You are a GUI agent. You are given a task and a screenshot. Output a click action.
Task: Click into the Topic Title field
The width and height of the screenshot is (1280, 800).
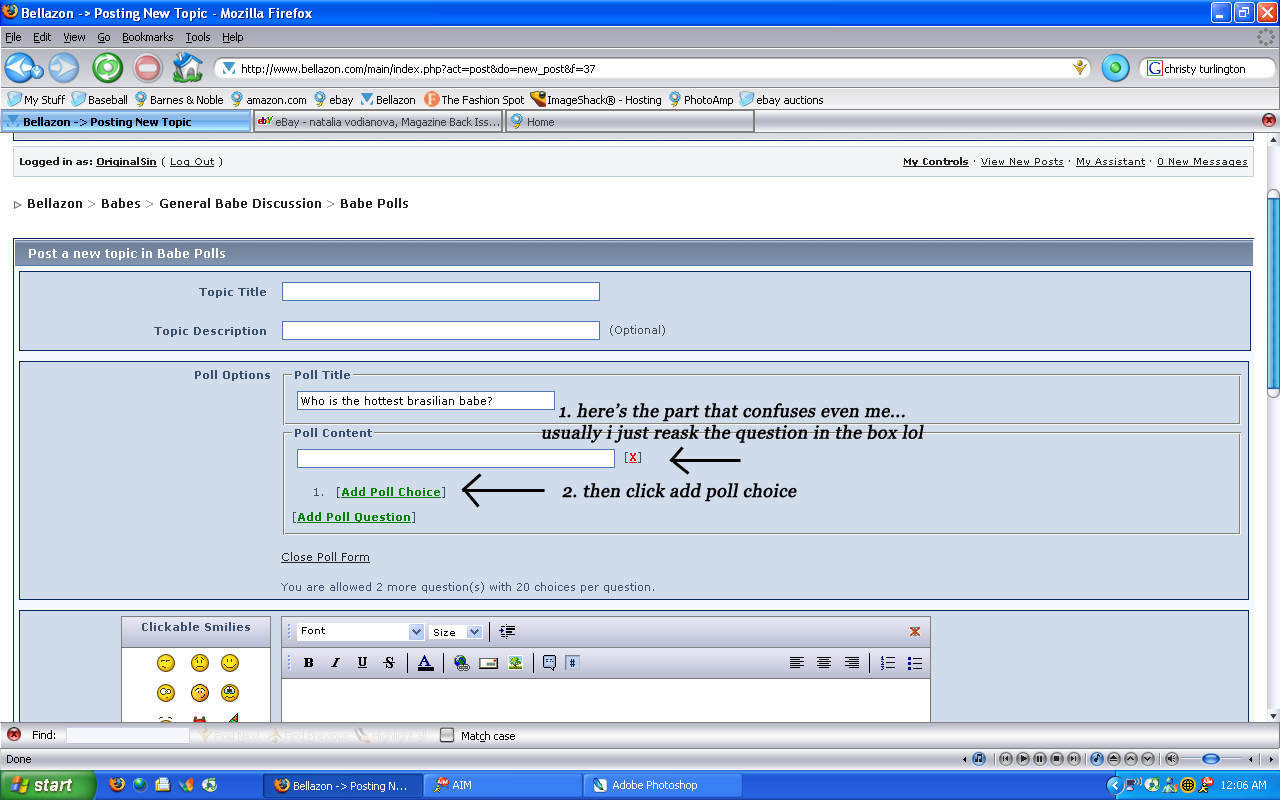coord(440,292)
